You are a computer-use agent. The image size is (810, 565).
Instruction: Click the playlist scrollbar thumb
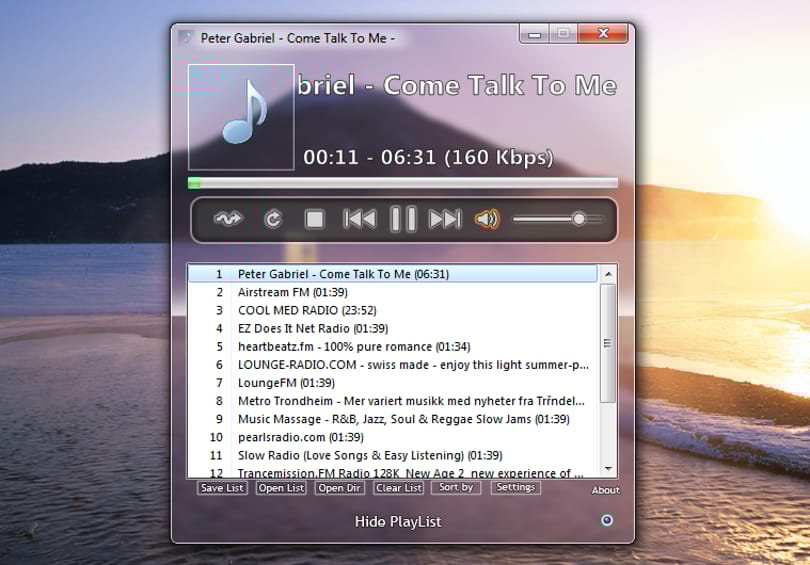click(608, 343)
